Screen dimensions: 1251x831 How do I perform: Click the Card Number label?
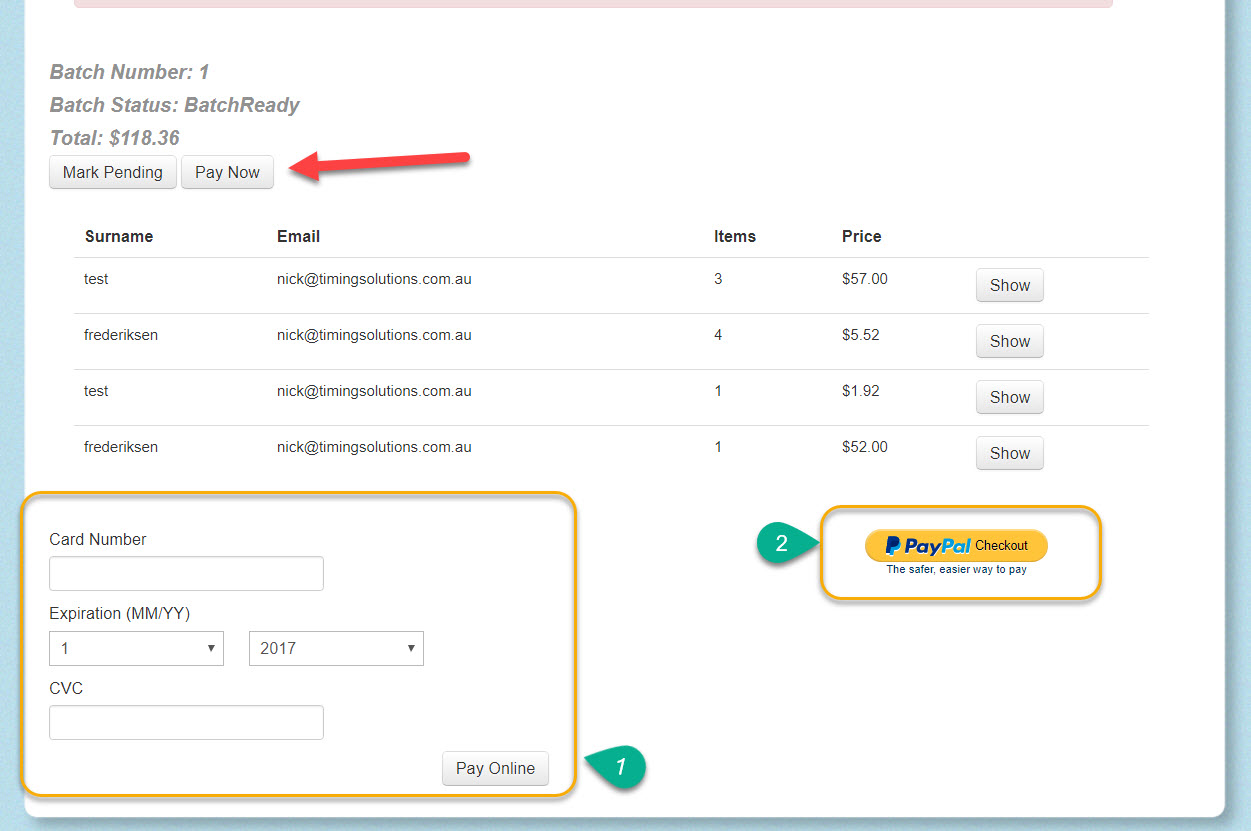click(x=98, y=540)
